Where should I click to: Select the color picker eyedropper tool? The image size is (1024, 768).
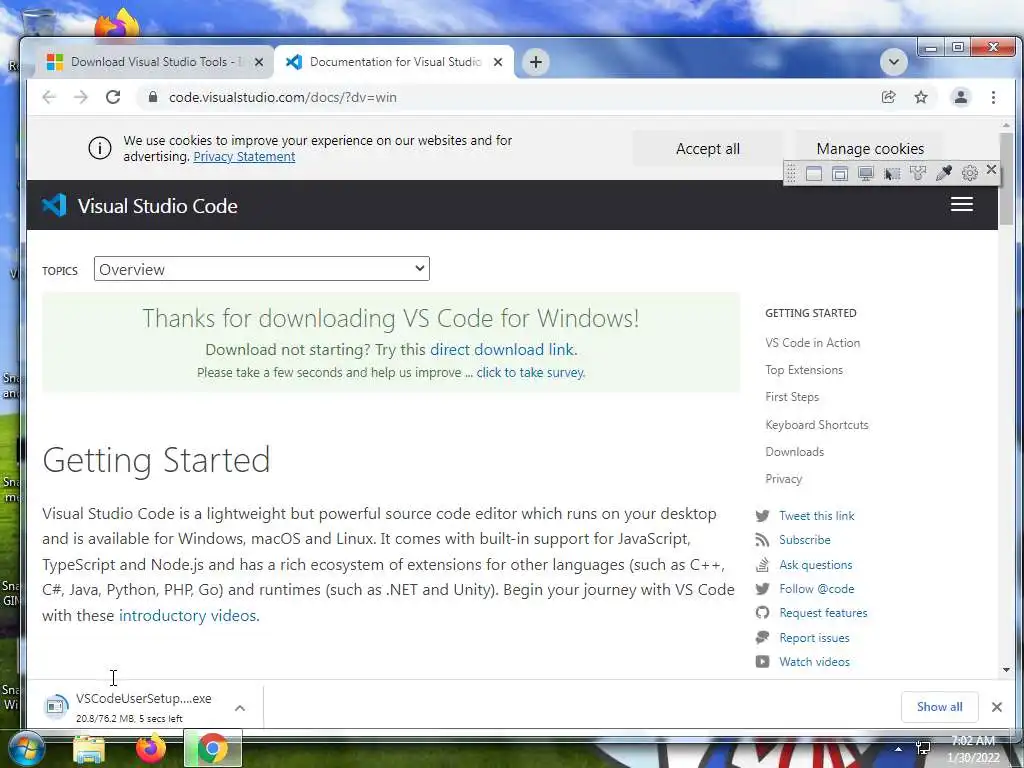click(x=944, y=173)
